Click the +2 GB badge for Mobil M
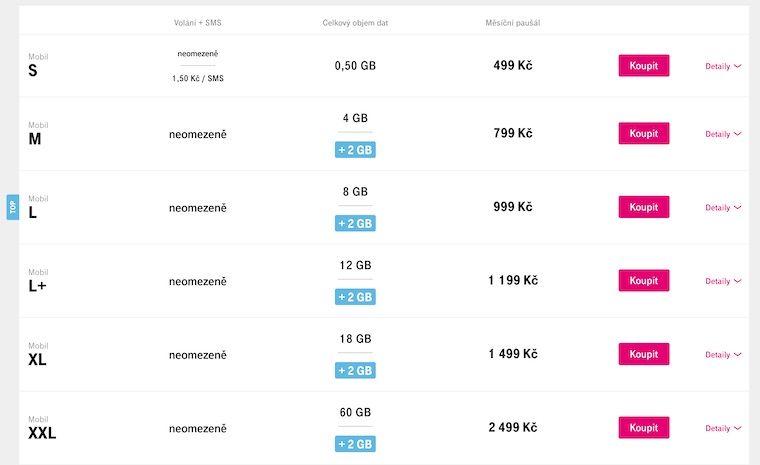 [x=355, y=150]
